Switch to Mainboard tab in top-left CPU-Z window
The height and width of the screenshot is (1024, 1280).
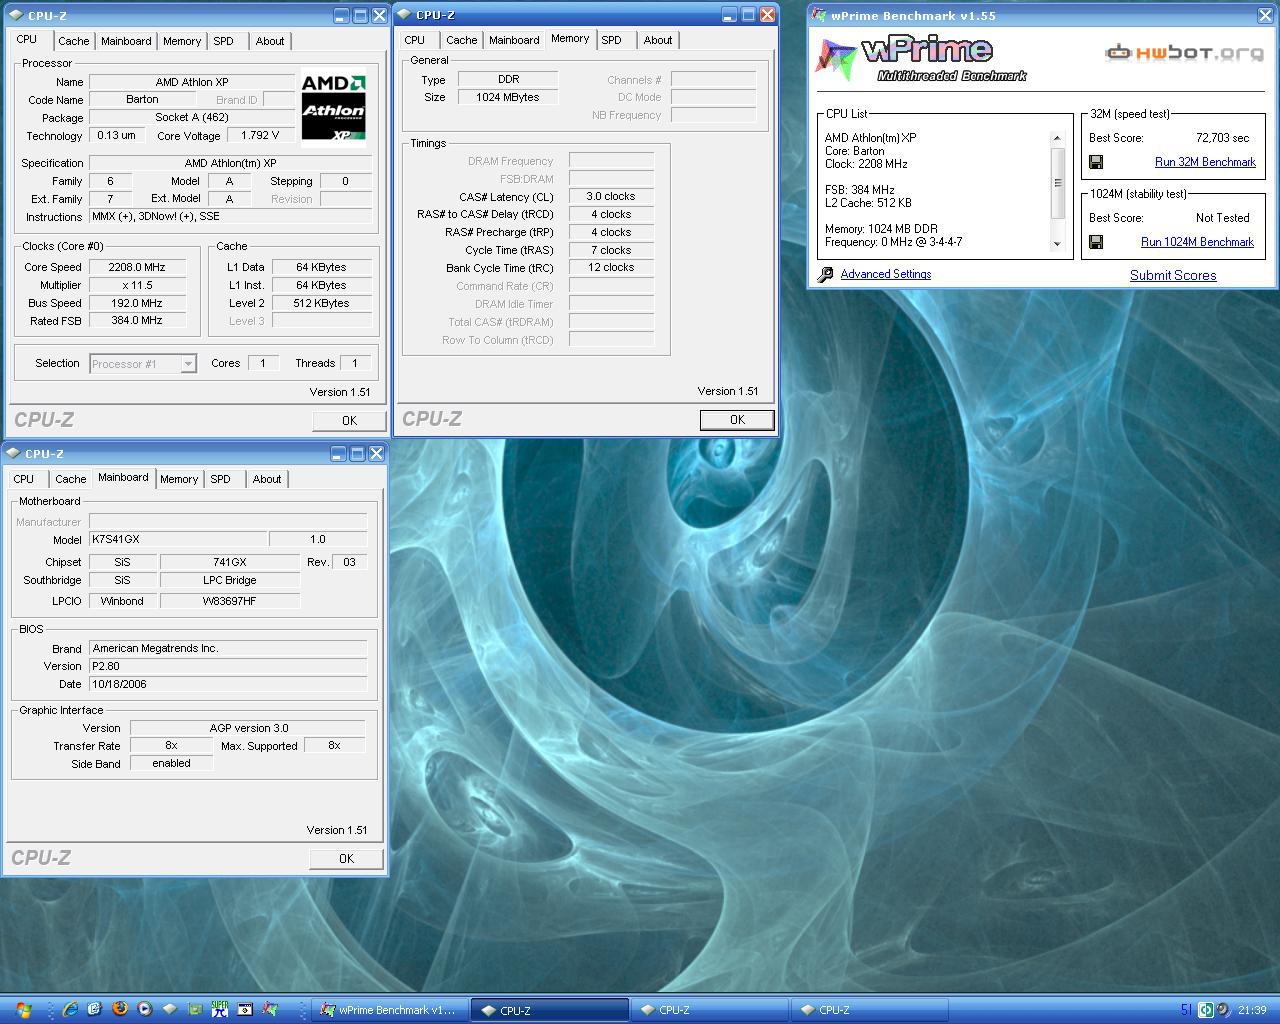pos(126,41)
